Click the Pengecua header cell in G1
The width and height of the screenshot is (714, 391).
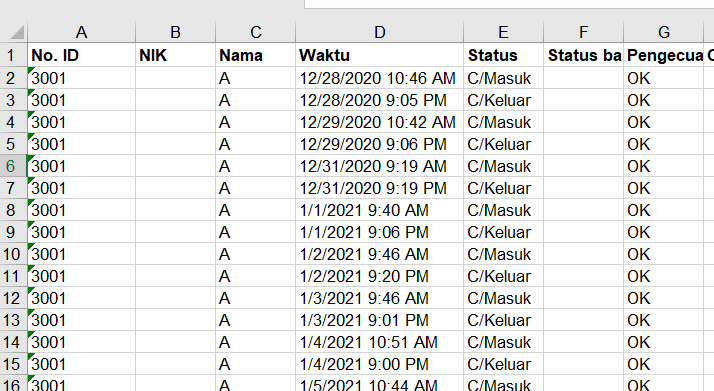pyautogui.click(x=663, y=56)
